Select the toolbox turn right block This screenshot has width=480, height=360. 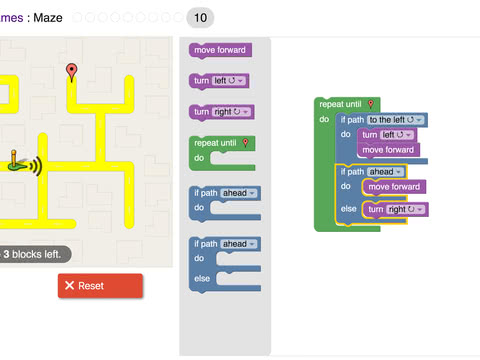click(x=221, y=112)
